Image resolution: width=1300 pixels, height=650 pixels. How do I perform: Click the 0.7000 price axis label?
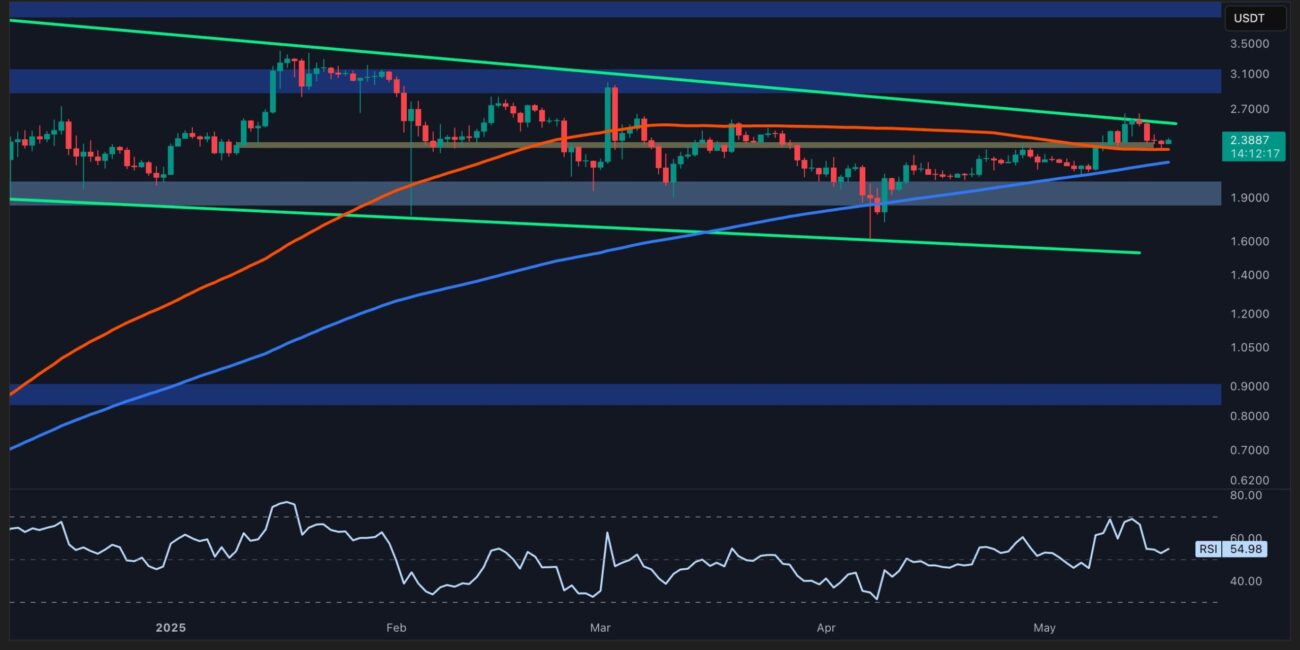[x=1251, y=450]
